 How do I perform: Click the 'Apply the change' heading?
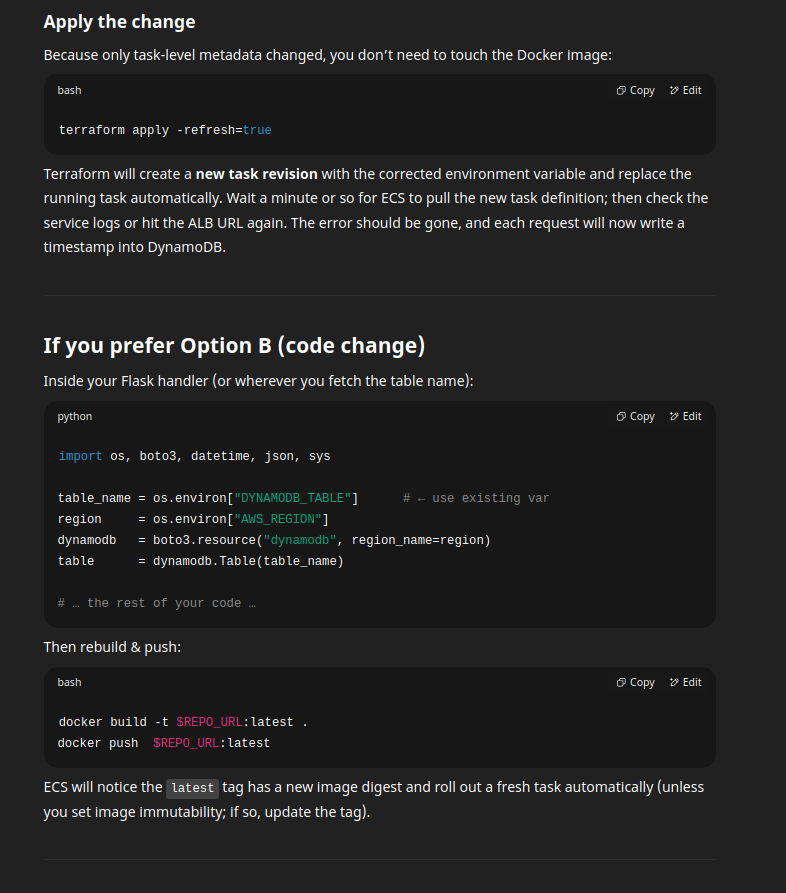tap(119, 22)
